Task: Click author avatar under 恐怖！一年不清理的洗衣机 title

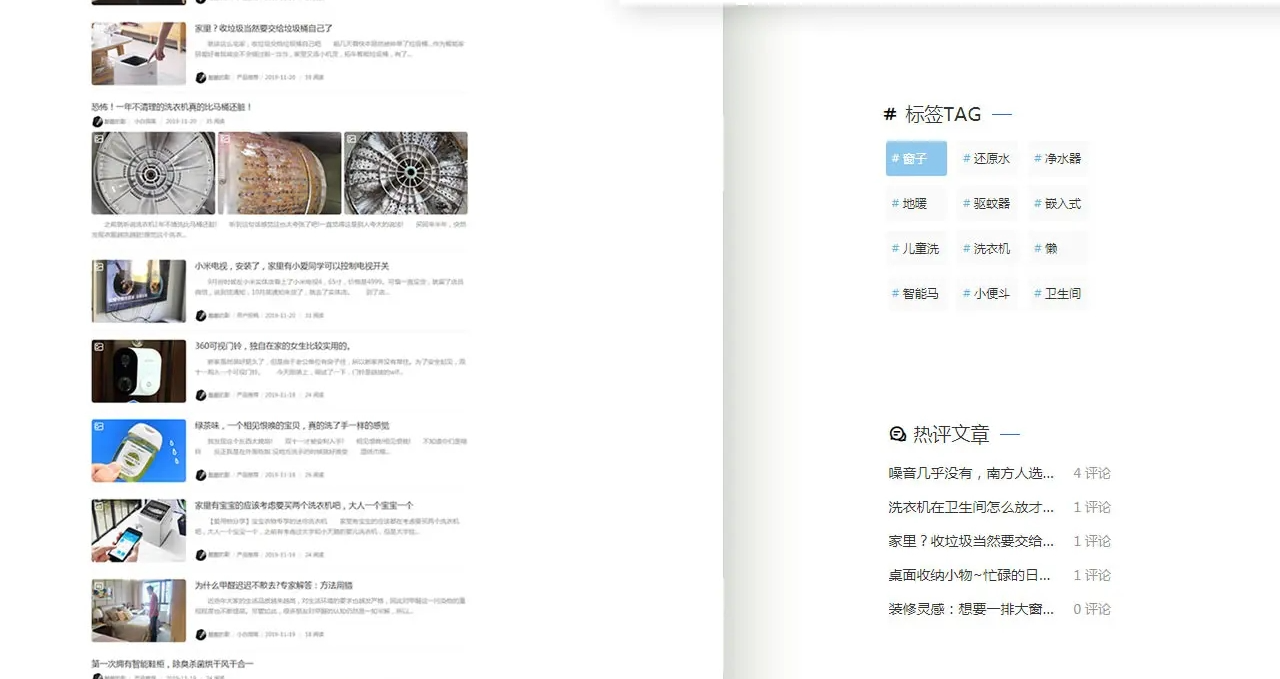Action: [x=97, y=121]
